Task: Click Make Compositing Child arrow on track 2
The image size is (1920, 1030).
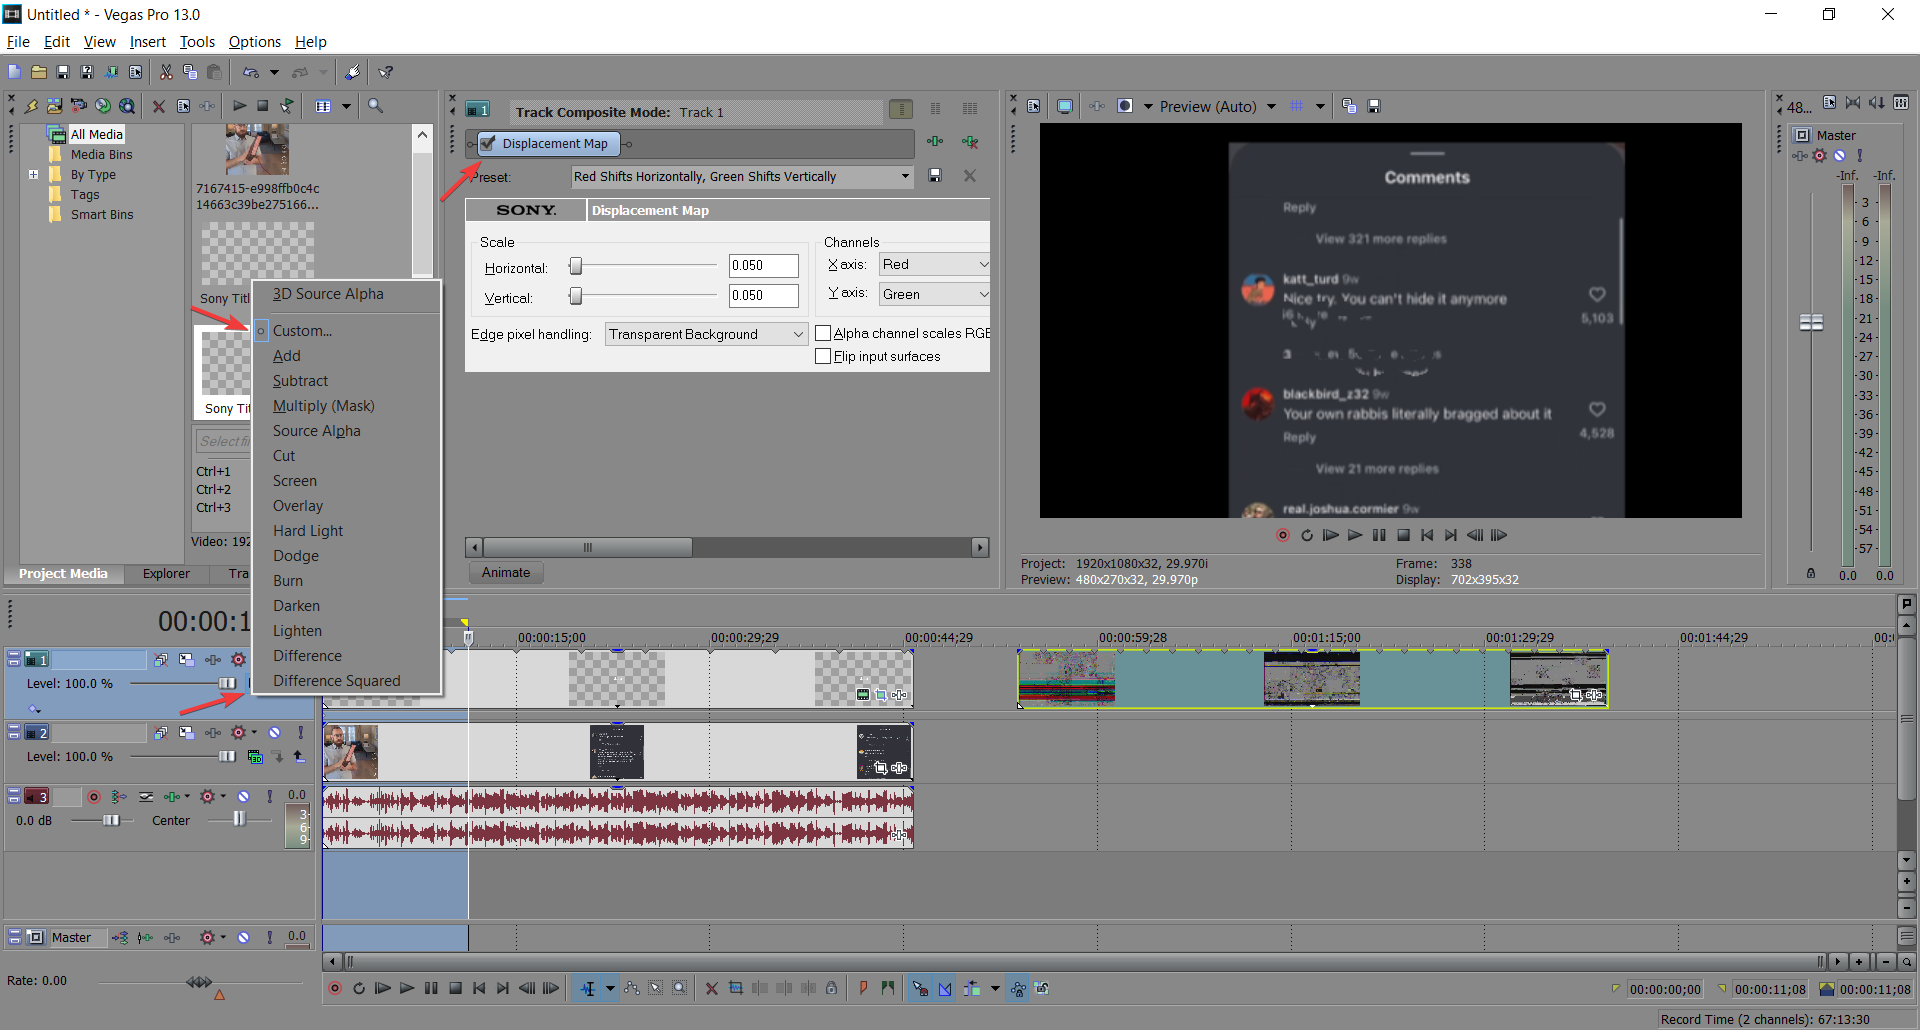Action: pyautogui.click(x=298, y=757)
